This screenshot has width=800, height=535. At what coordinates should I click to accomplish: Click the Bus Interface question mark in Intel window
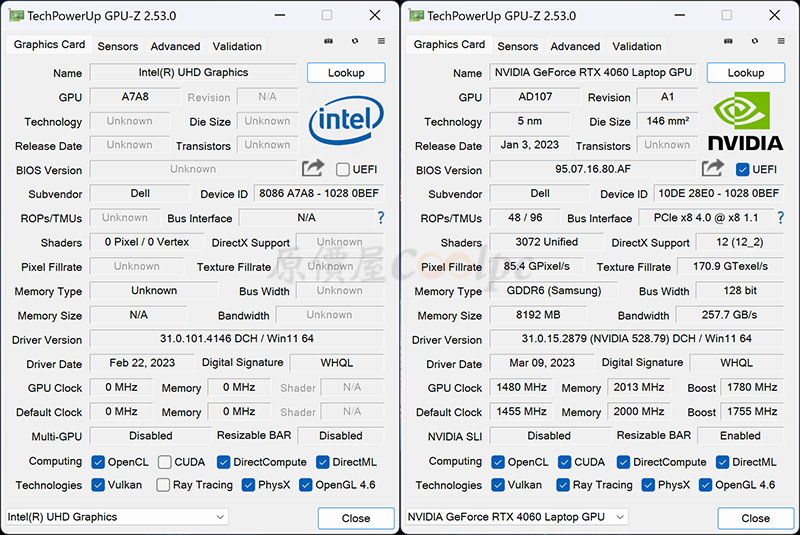coord(381,218)
